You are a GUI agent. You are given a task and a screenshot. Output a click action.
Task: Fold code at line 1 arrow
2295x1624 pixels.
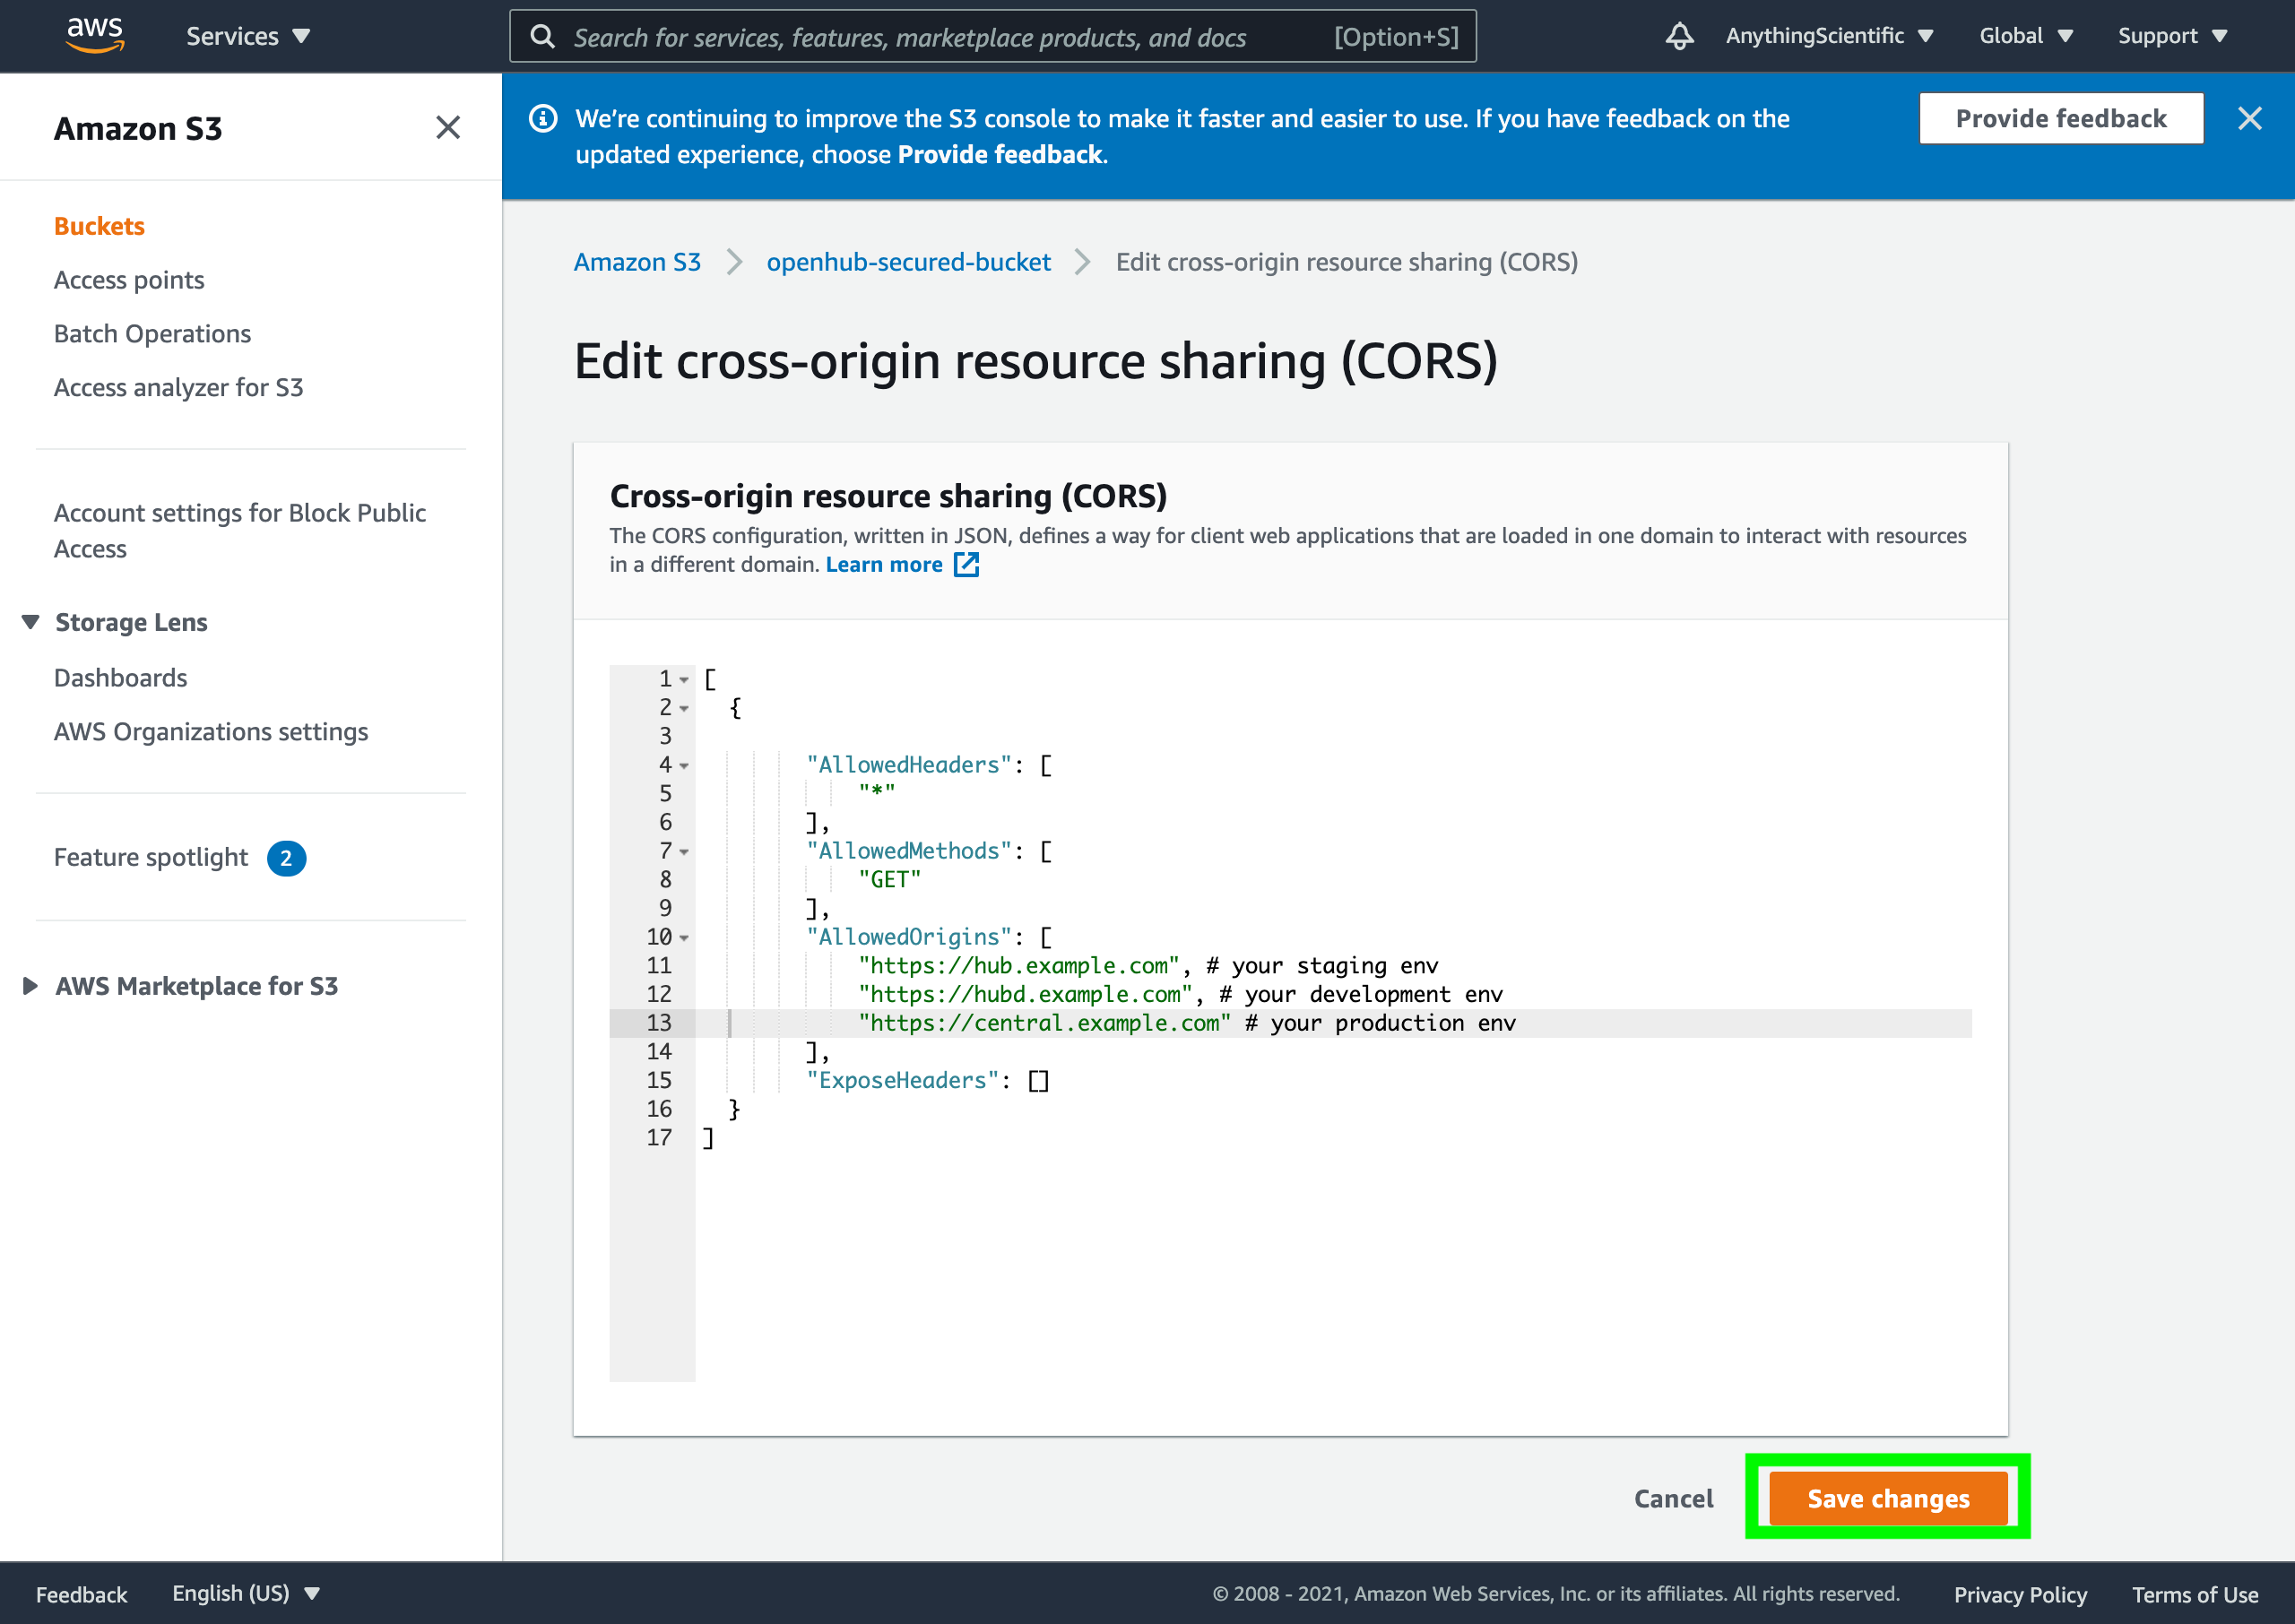684,680
